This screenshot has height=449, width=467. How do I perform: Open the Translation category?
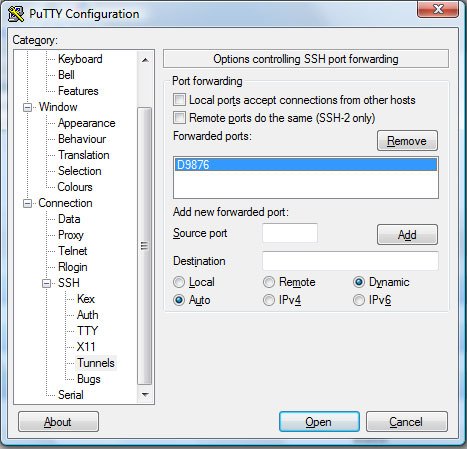[x=84, y=155]
